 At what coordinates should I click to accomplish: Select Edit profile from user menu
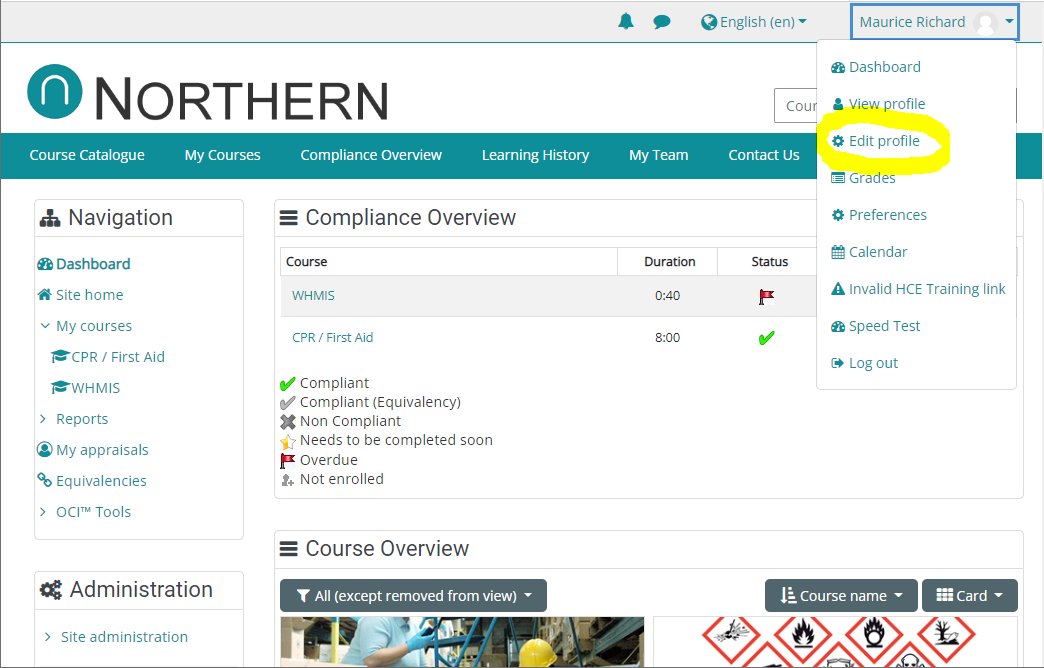pyautogui.click(x=883, y=141)
